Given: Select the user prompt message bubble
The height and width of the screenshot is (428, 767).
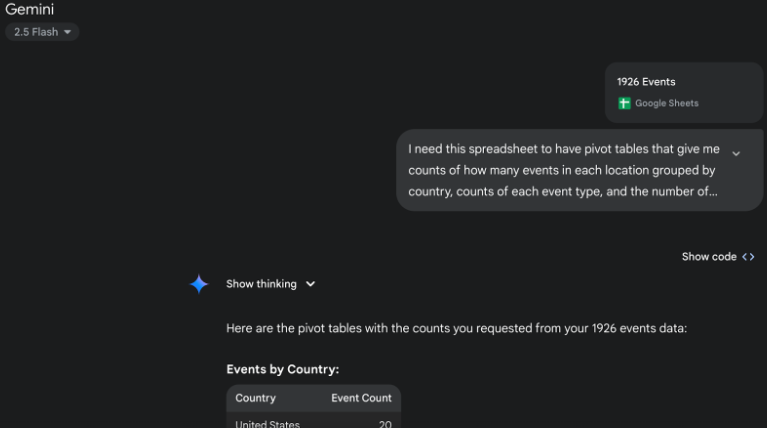Looking at the screenshot, I should (580, 170).
